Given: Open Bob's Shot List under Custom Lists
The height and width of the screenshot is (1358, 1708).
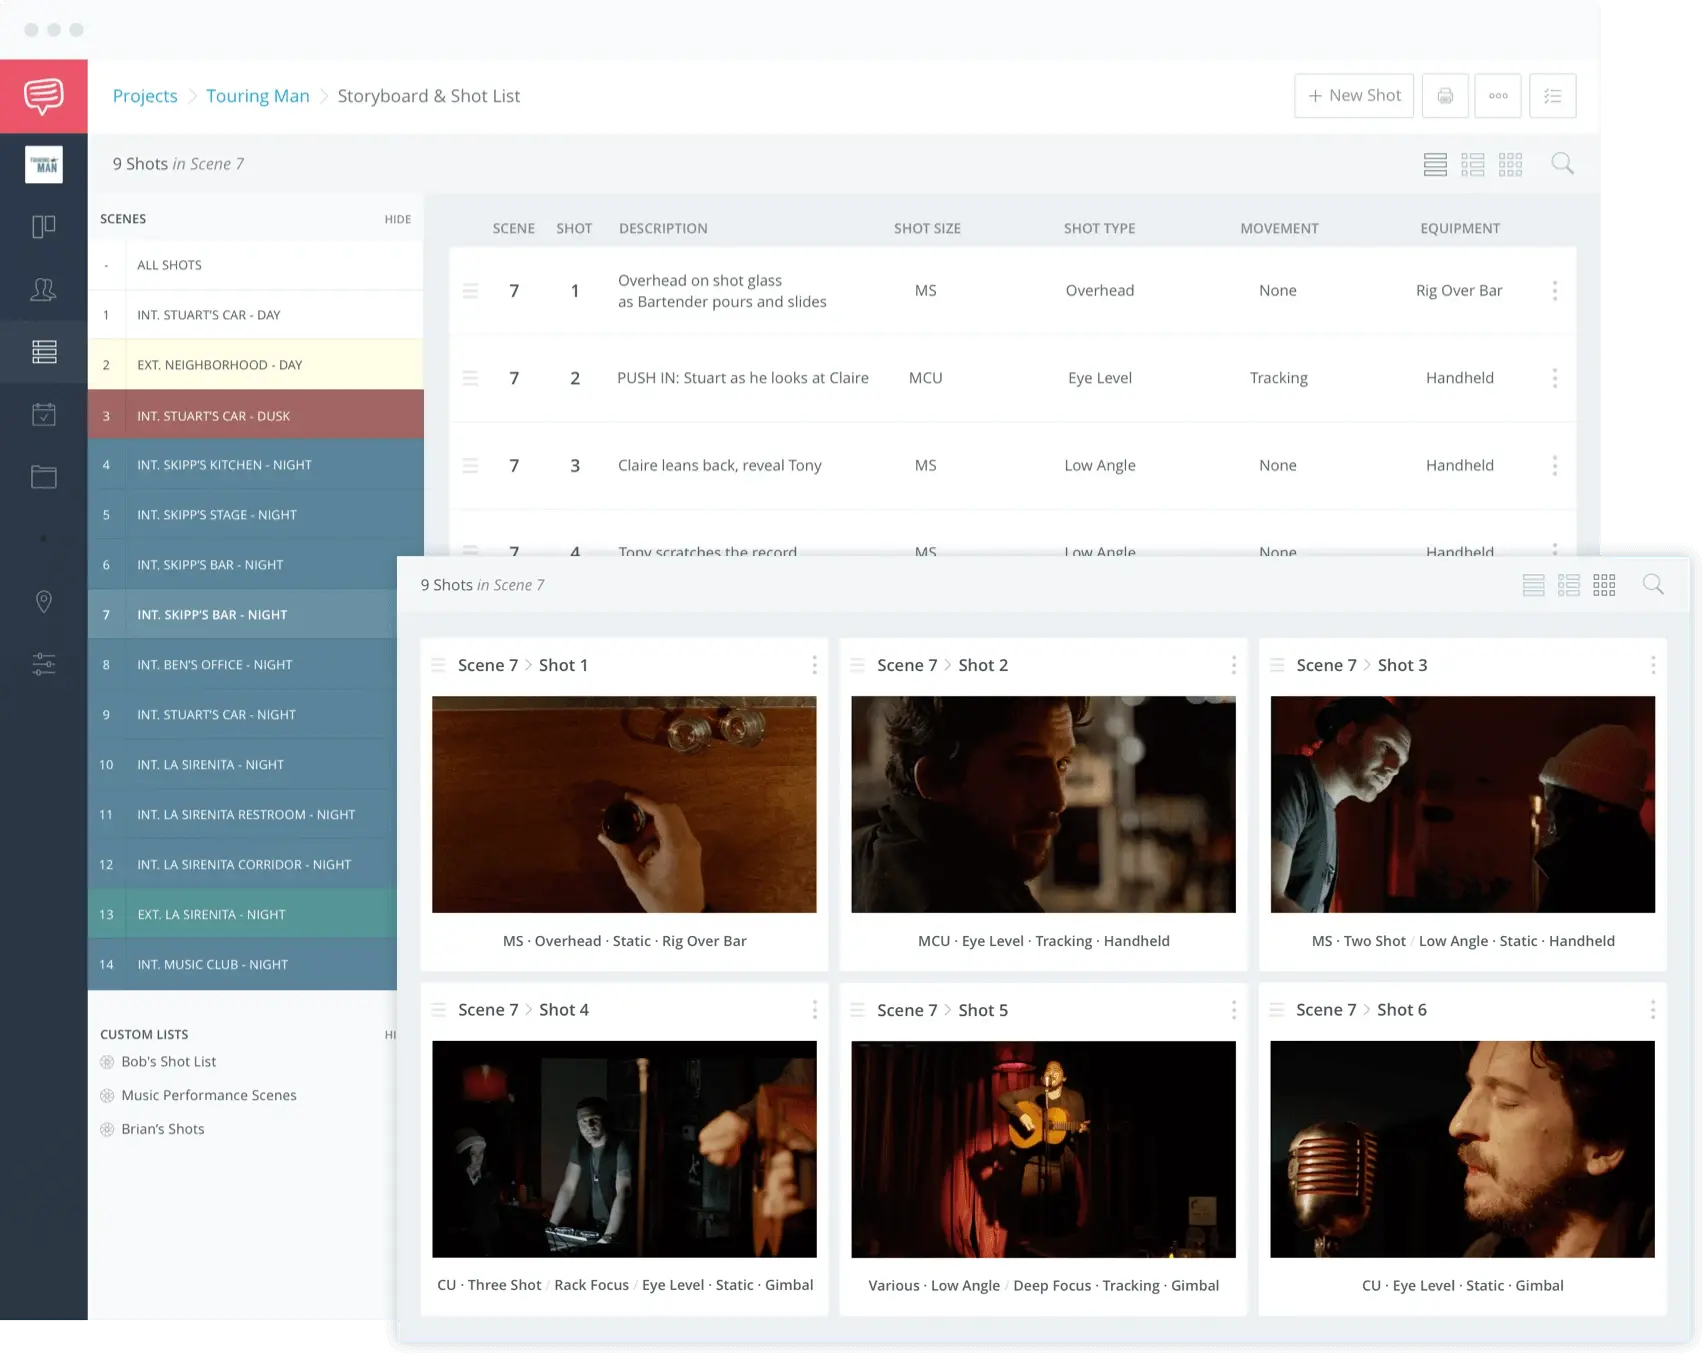Looking at the screenshot, I should (168, 1061).
